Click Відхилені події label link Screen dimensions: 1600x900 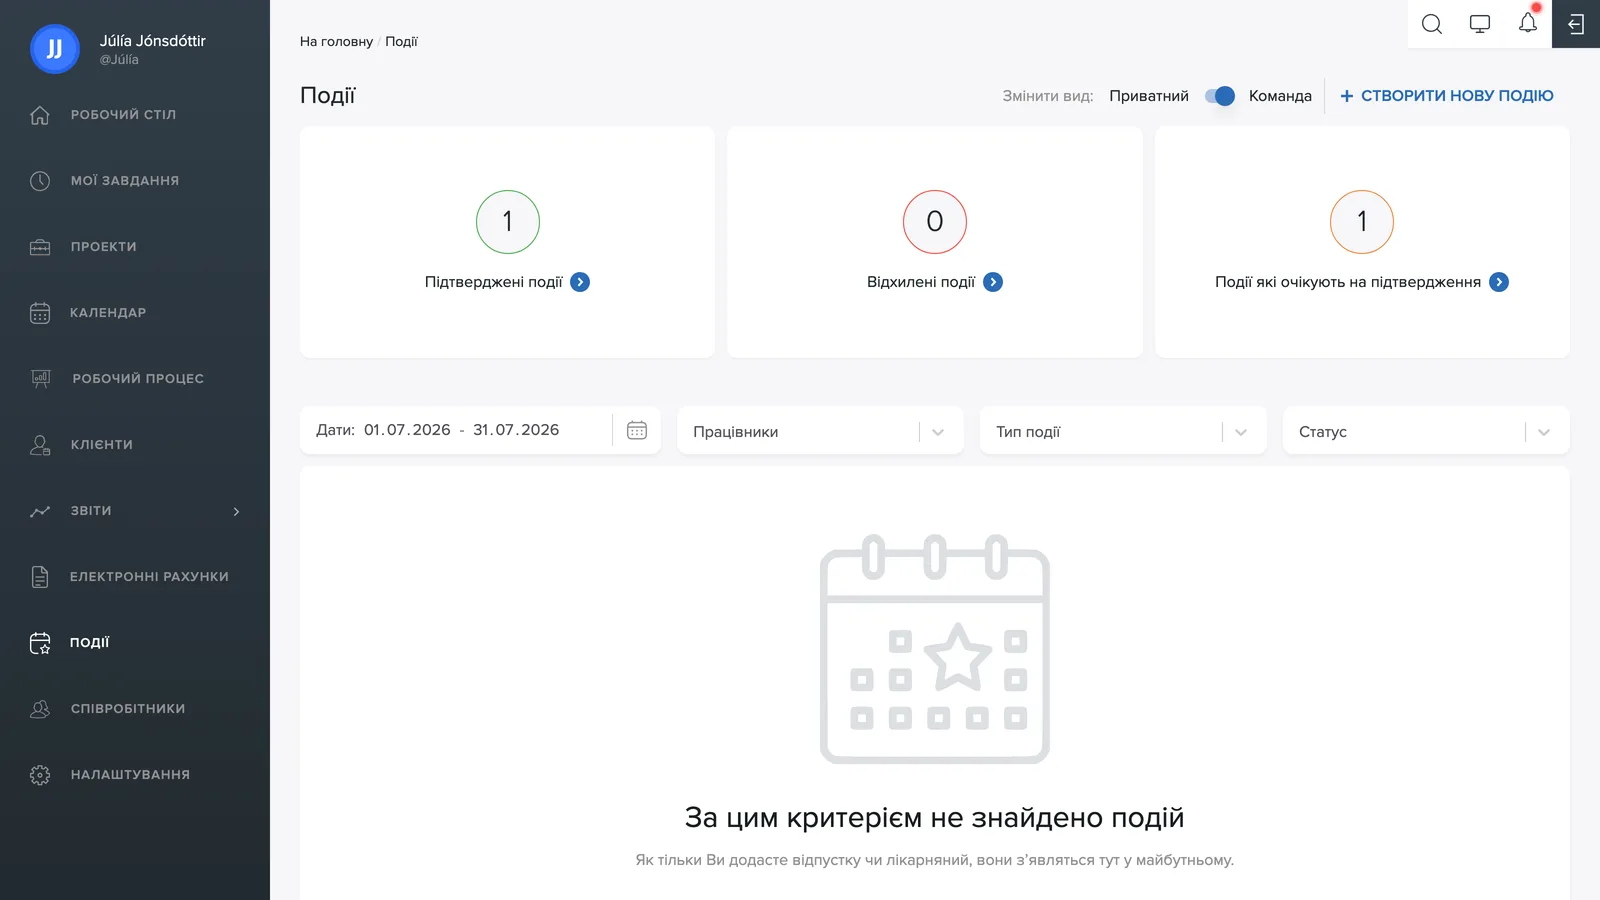(921, 282)
